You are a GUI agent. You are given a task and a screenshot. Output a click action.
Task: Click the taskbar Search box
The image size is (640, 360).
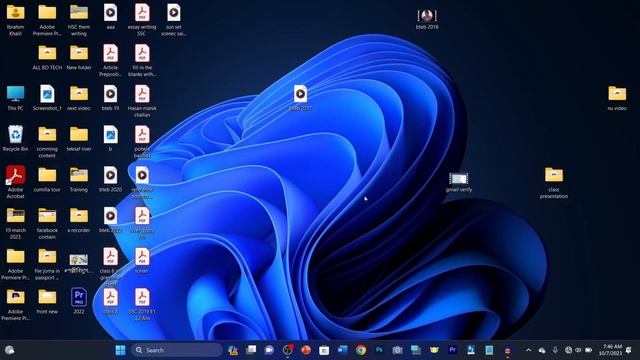tap(177, 350)
